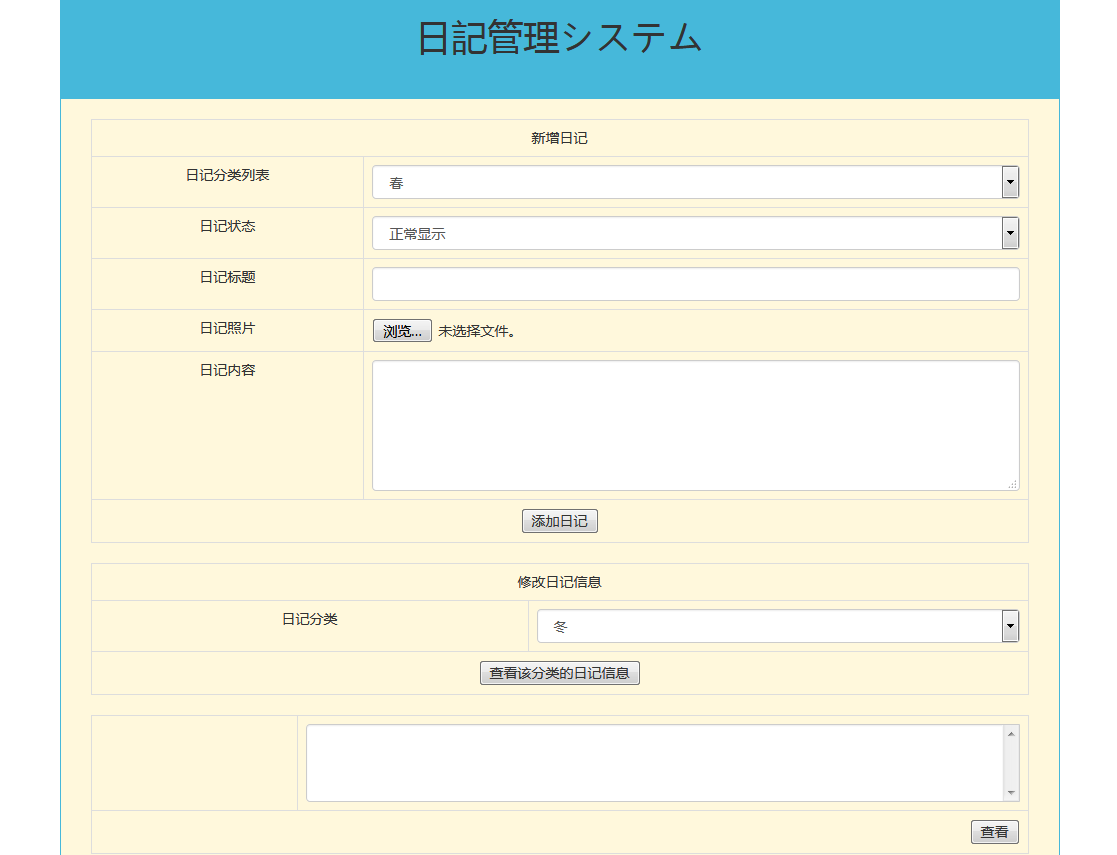Open the 日记分类列表 dropdown showing 春

pyautogui.click(x=695, y=182)
